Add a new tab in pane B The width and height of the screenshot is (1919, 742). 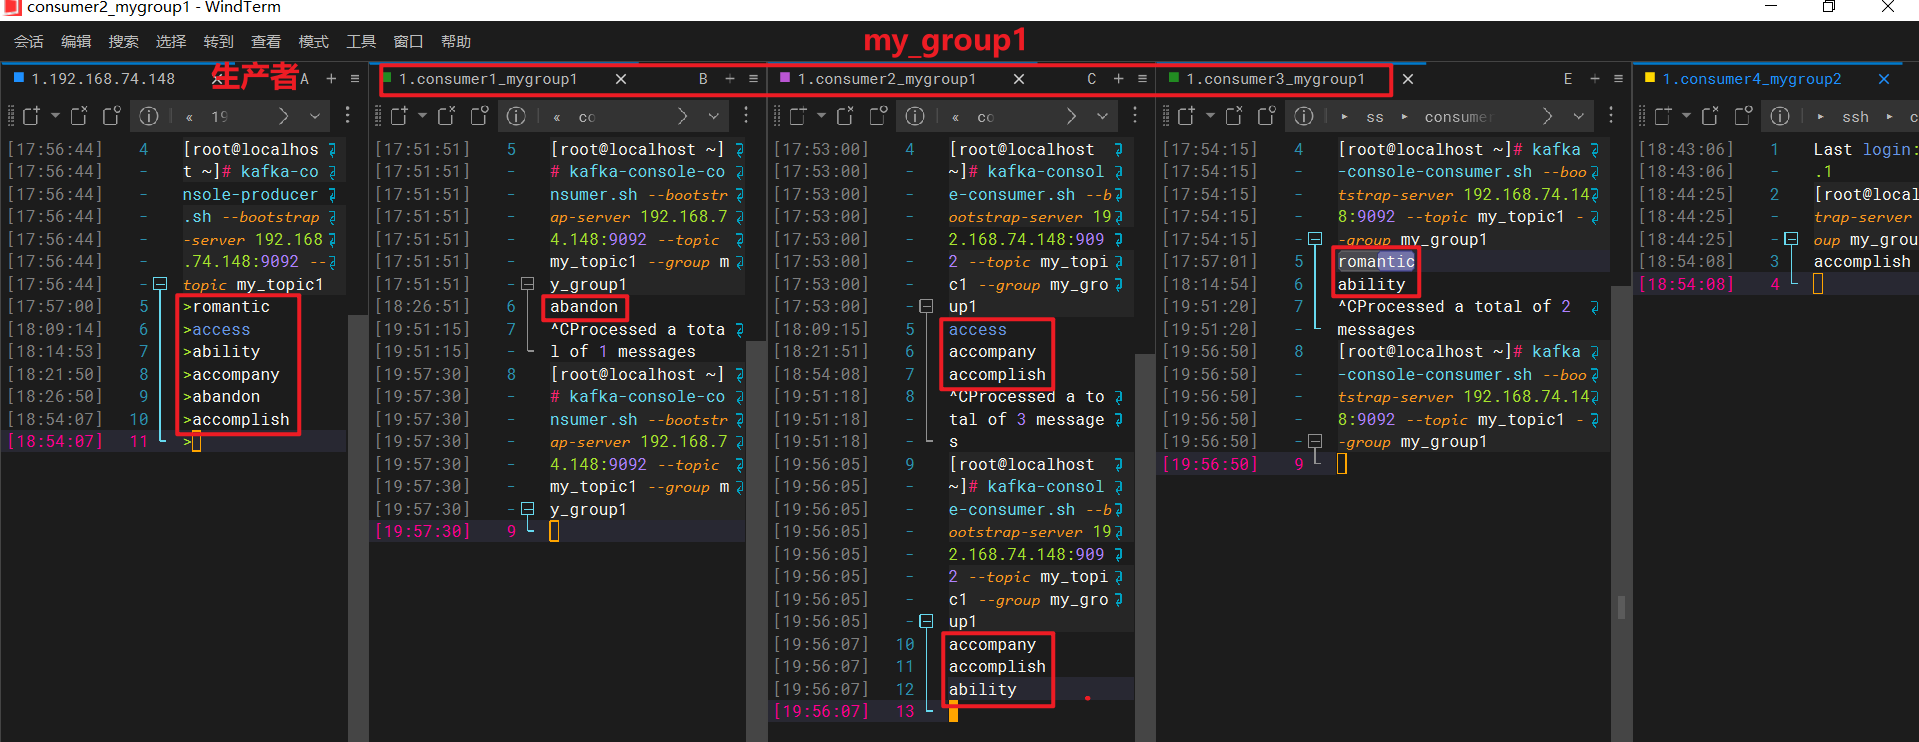click(x=730, y=78)
